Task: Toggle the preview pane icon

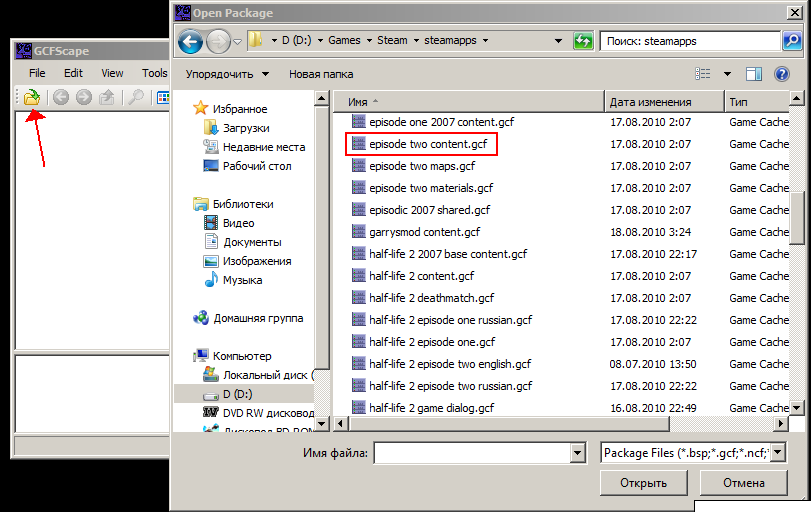Action: [754, 74]
